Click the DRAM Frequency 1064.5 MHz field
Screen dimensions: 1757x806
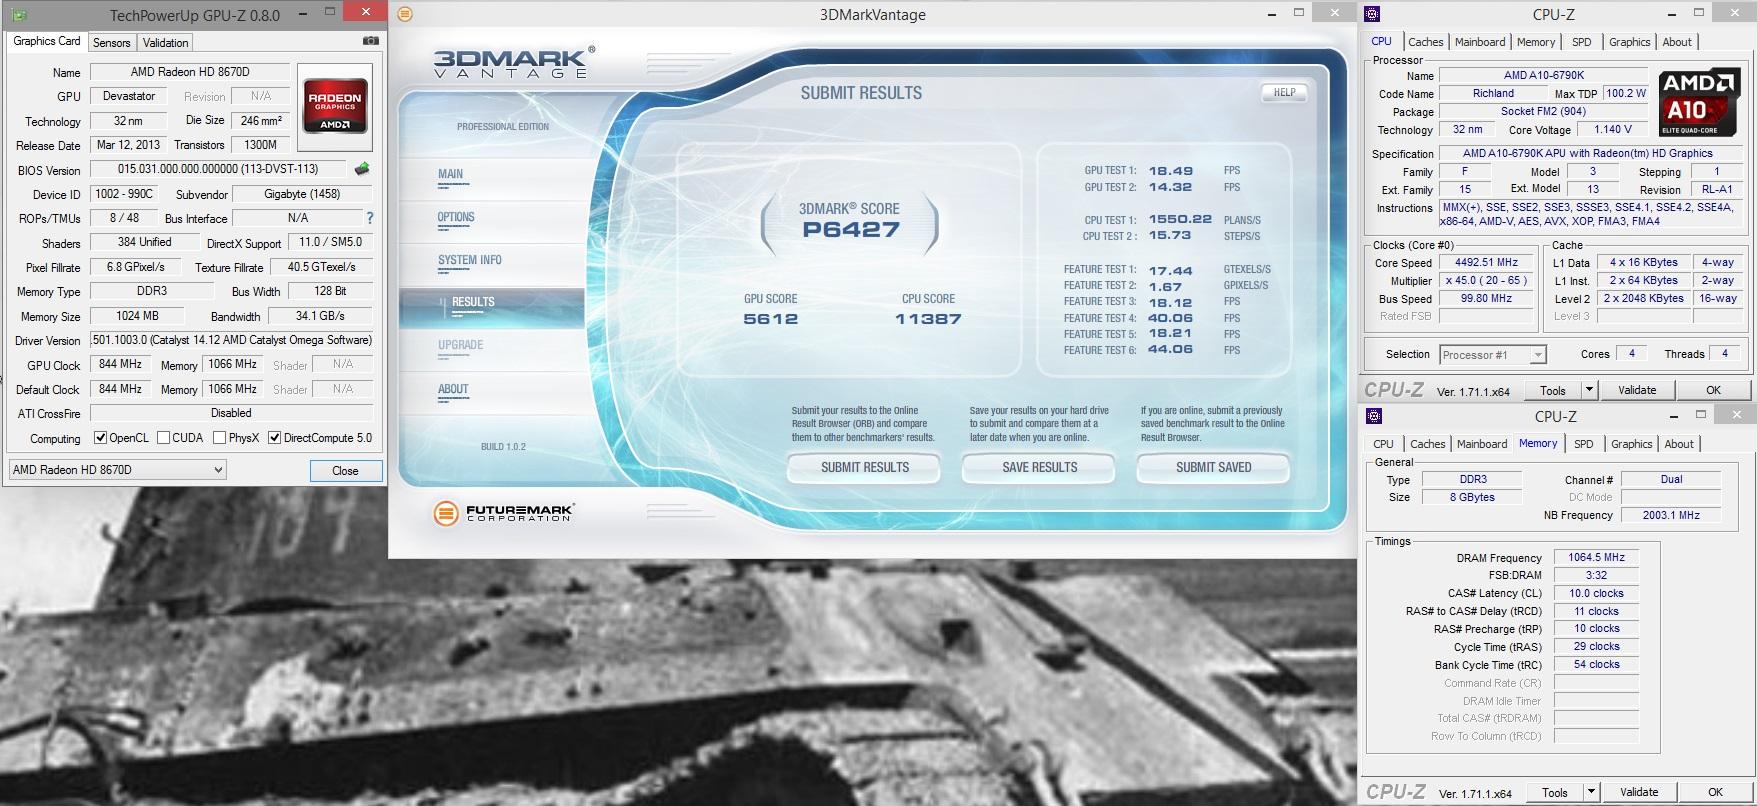click(x=1596, y=557)
